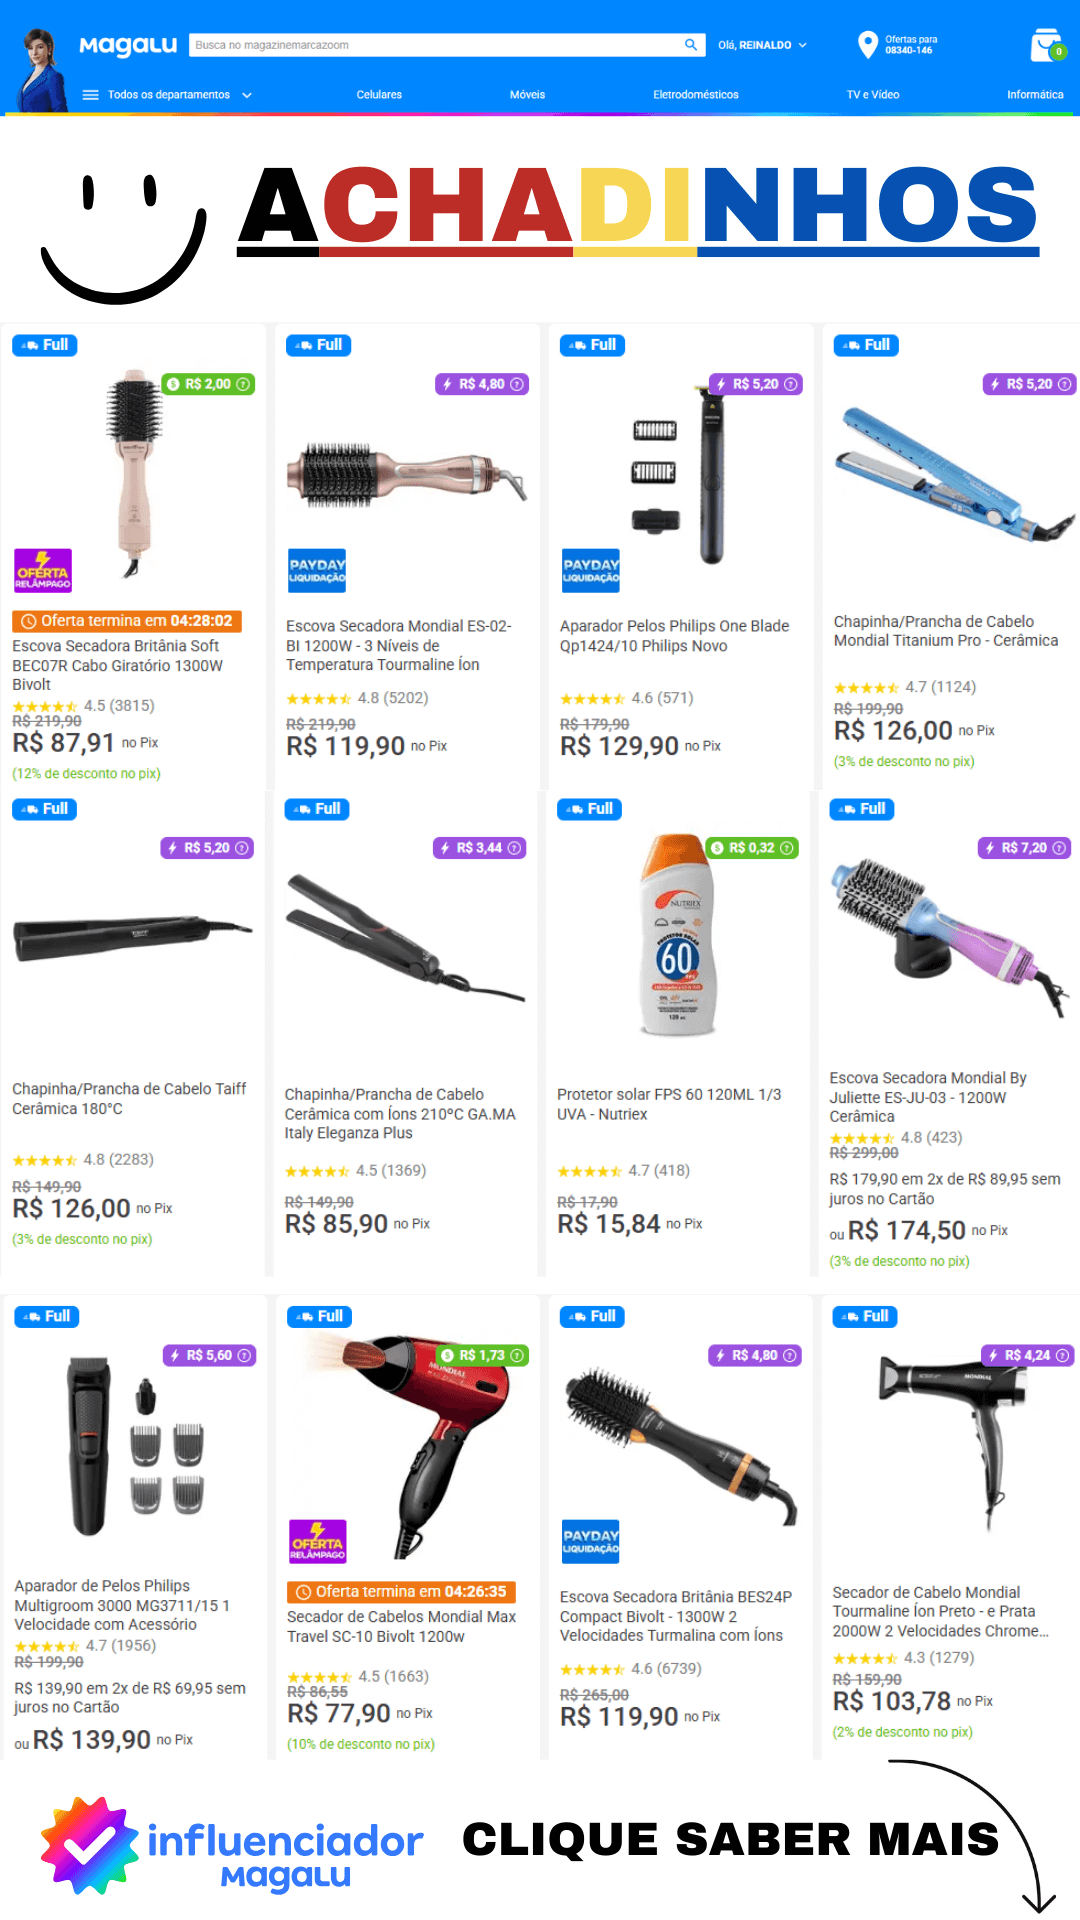Go to the TV e Vídeo category
Screen dimensions: 1080x1920
click(873, 95)
